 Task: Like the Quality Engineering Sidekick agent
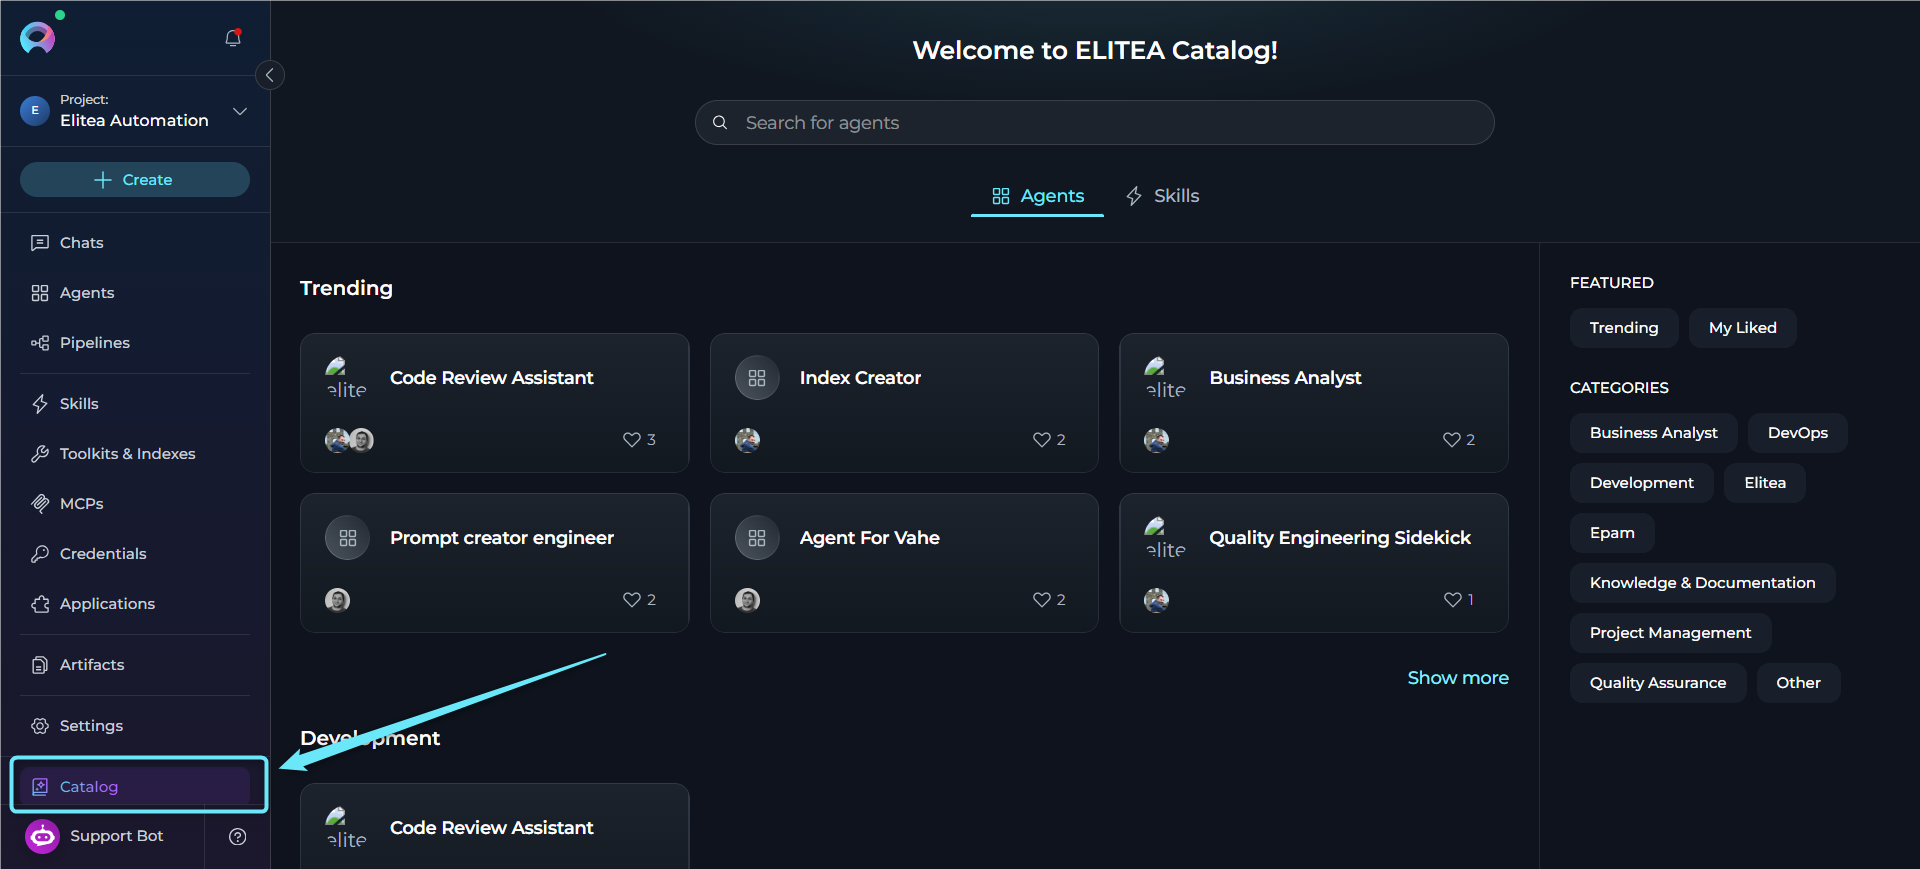pos(1453,600)
